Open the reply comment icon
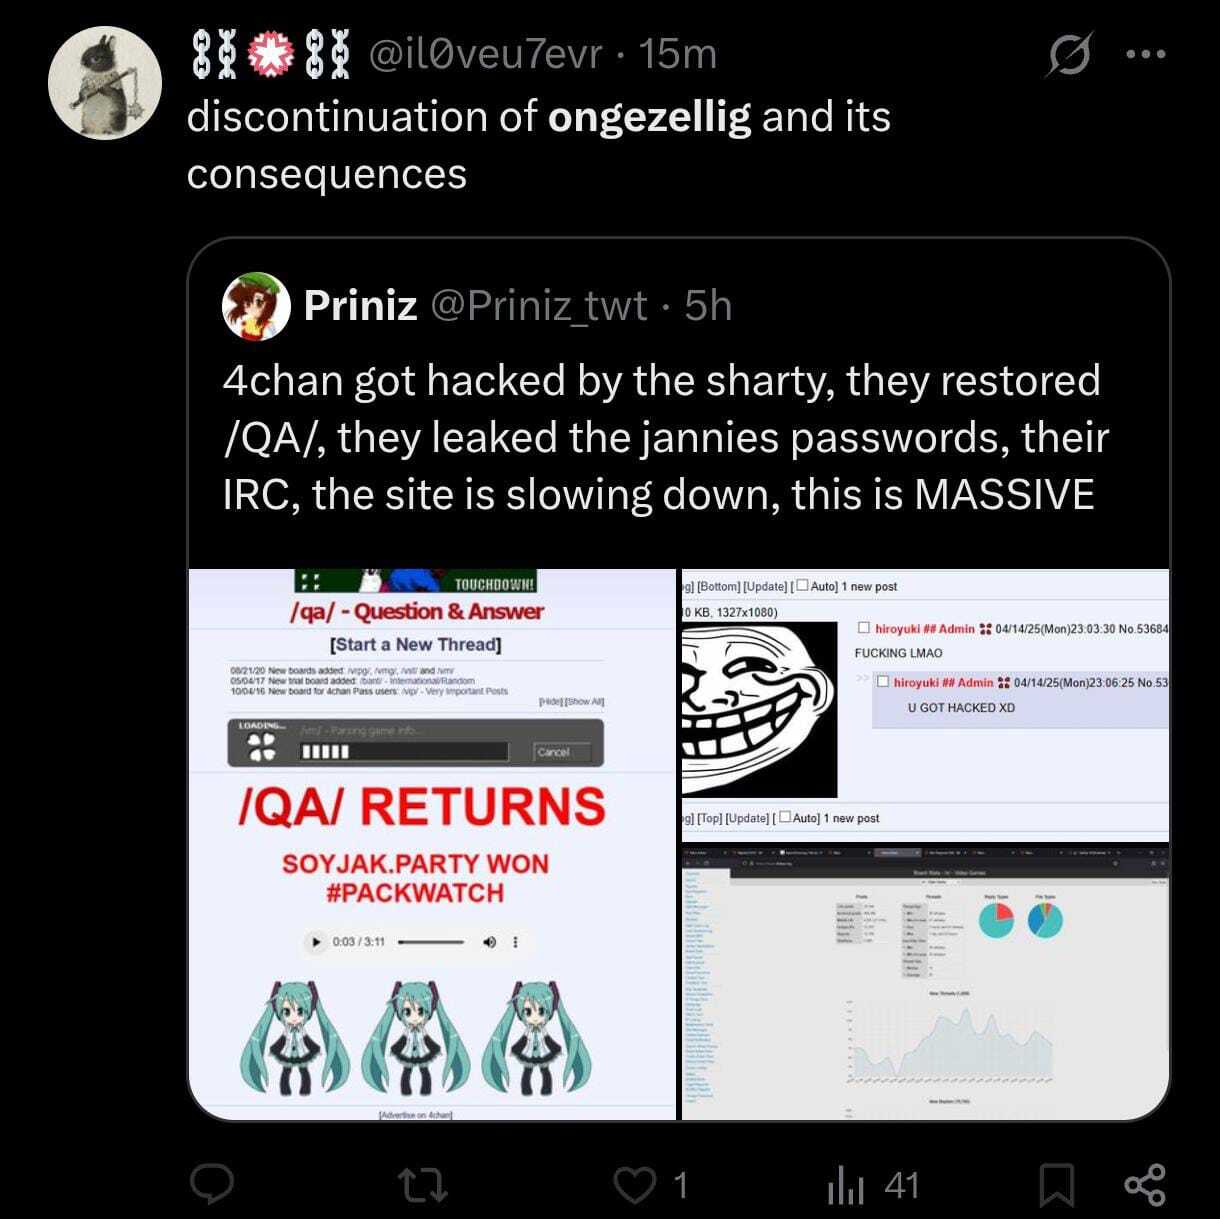This screenshot has width=1220, height=1219. click(212, 1185)
